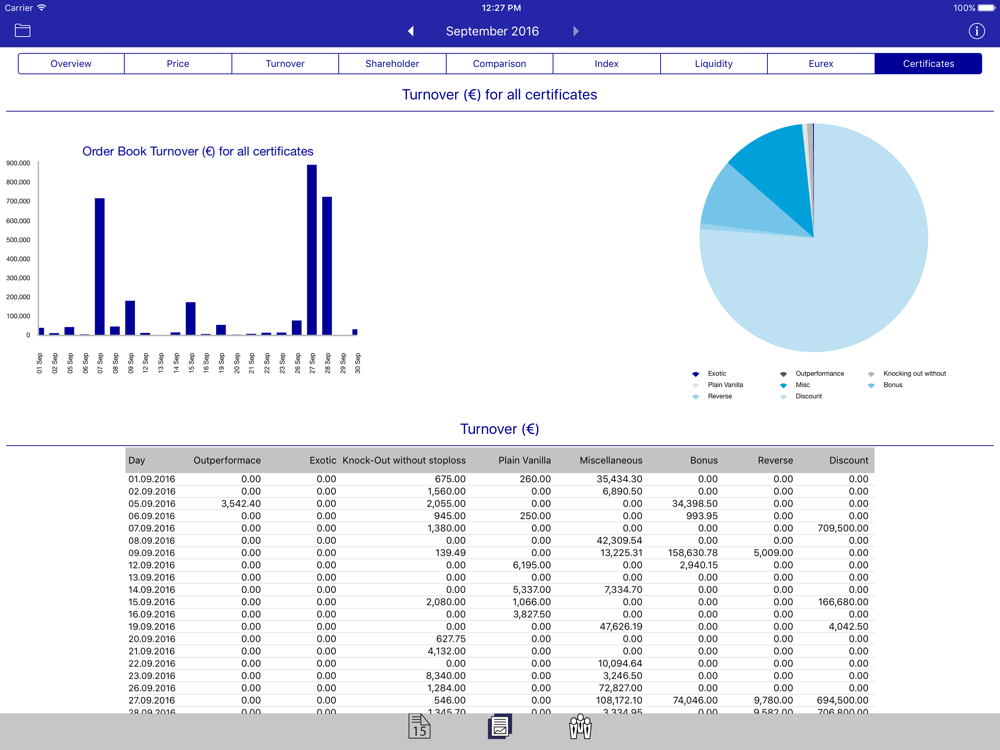Select the chart report icon at bottom
Viewport: 1000px width, 750px height.
pos(500,727)
